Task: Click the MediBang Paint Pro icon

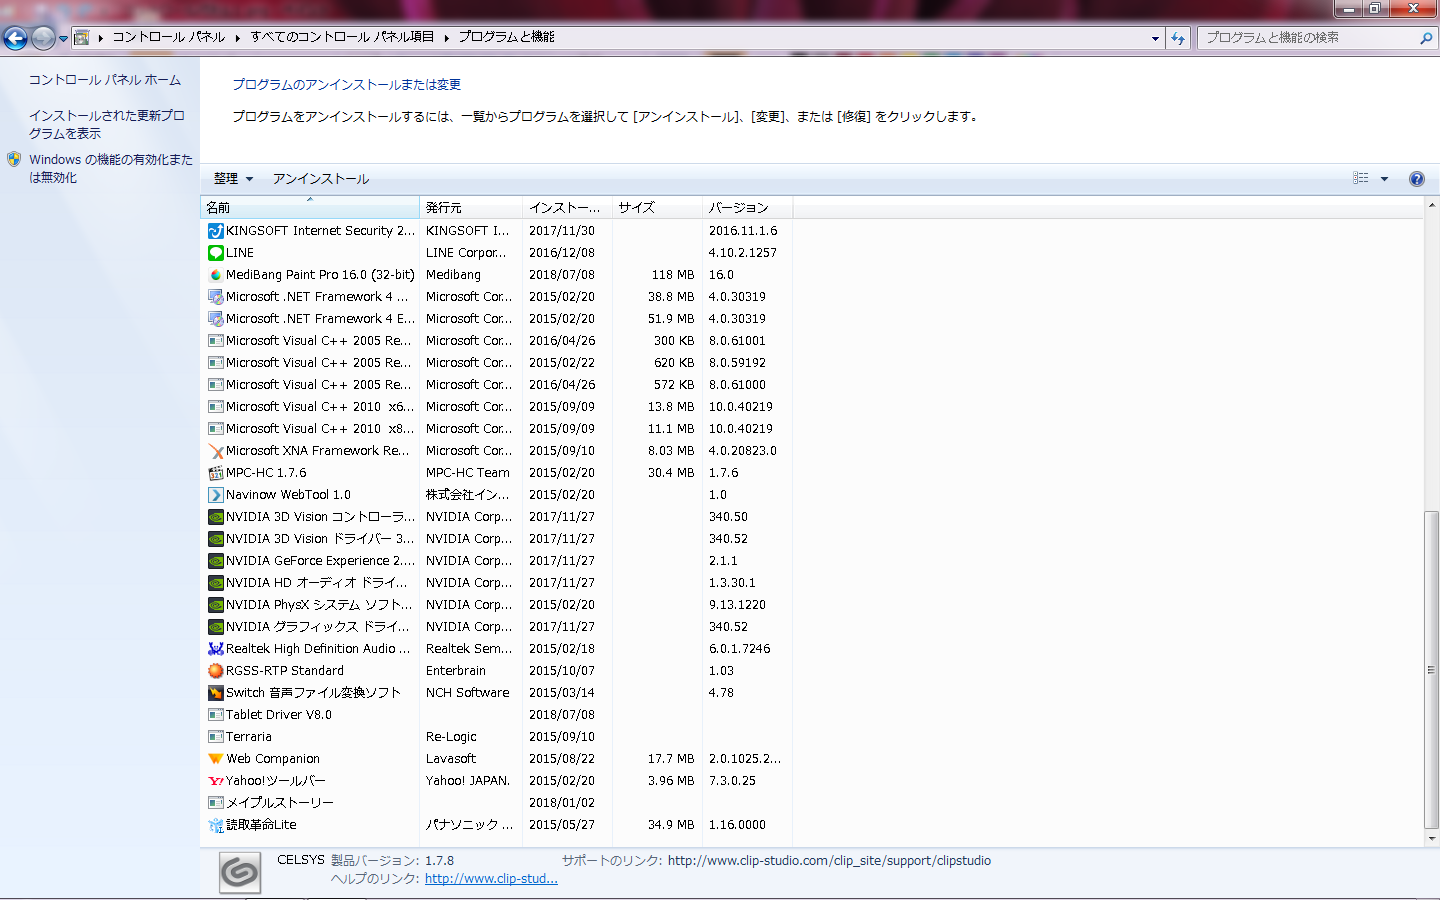Action: (x=215, y=275)
